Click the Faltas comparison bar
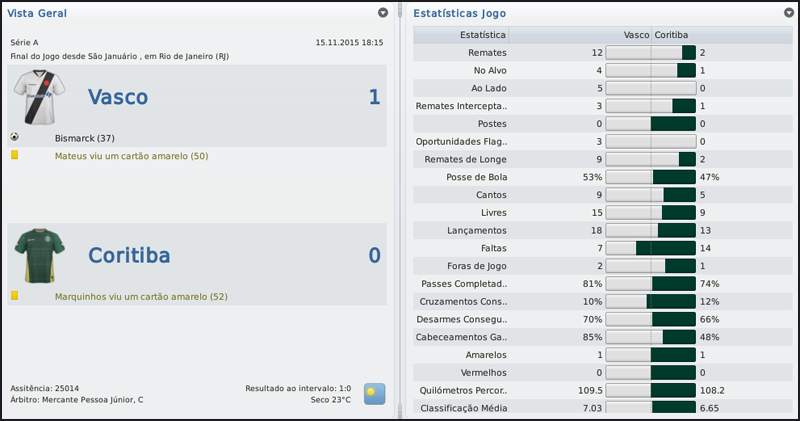The height and width of the screenshot is (421, 800). tap(650, 247)
